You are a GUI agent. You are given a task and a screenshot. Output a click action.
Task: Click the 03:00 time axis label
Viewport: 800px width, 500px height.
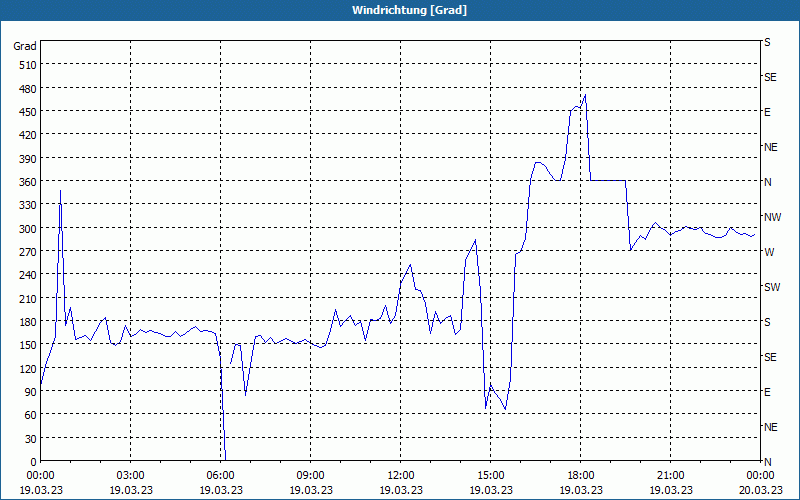tap(131, 476)
